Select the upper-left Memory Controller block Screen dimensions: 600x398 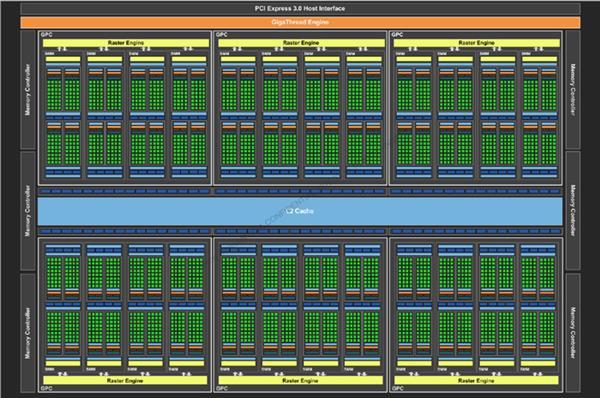click(x=28, y=90)
